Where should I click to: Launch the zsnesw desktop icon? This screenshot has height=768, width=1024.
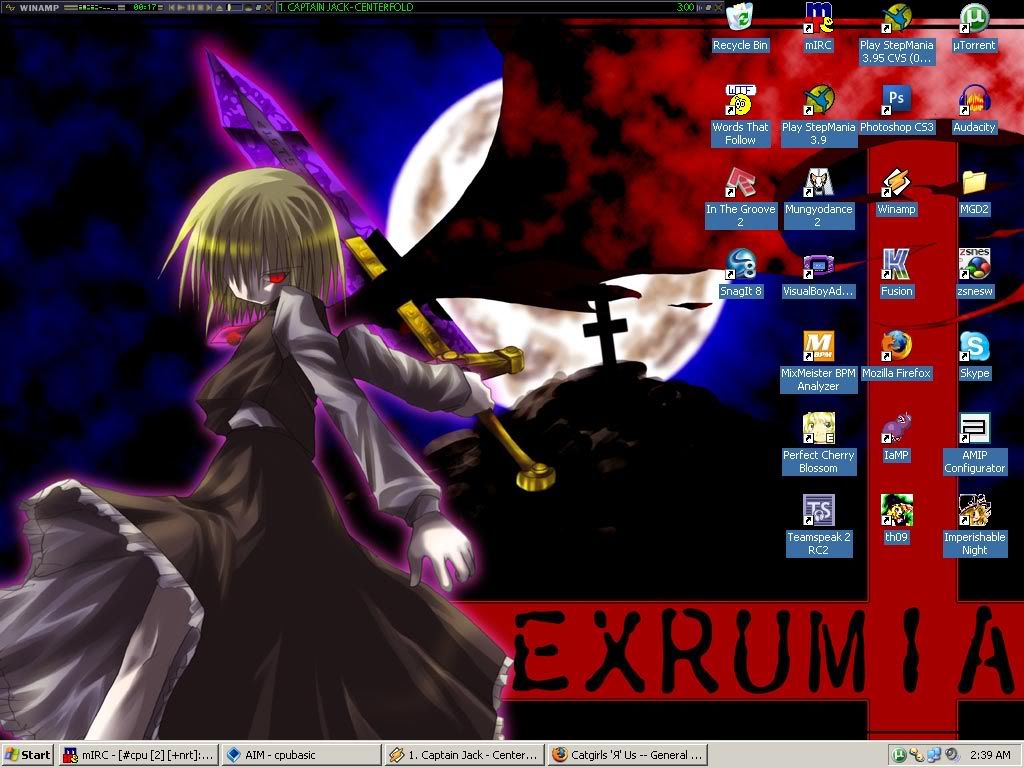tap(974, 274)
